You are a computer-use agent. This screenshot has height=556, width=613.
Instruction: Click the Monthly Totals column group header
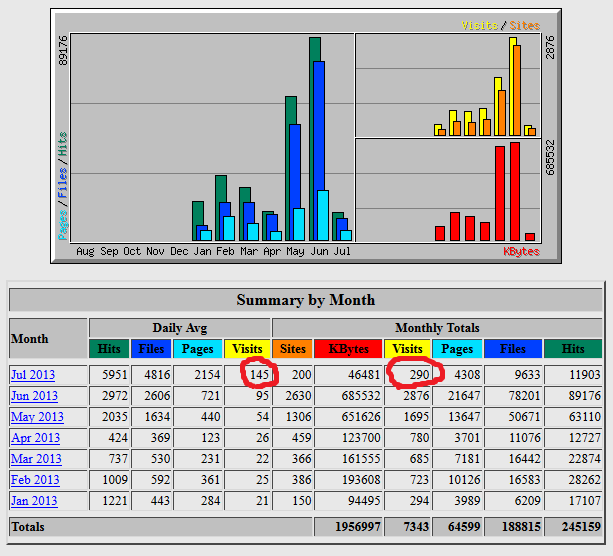coord(437,328)
